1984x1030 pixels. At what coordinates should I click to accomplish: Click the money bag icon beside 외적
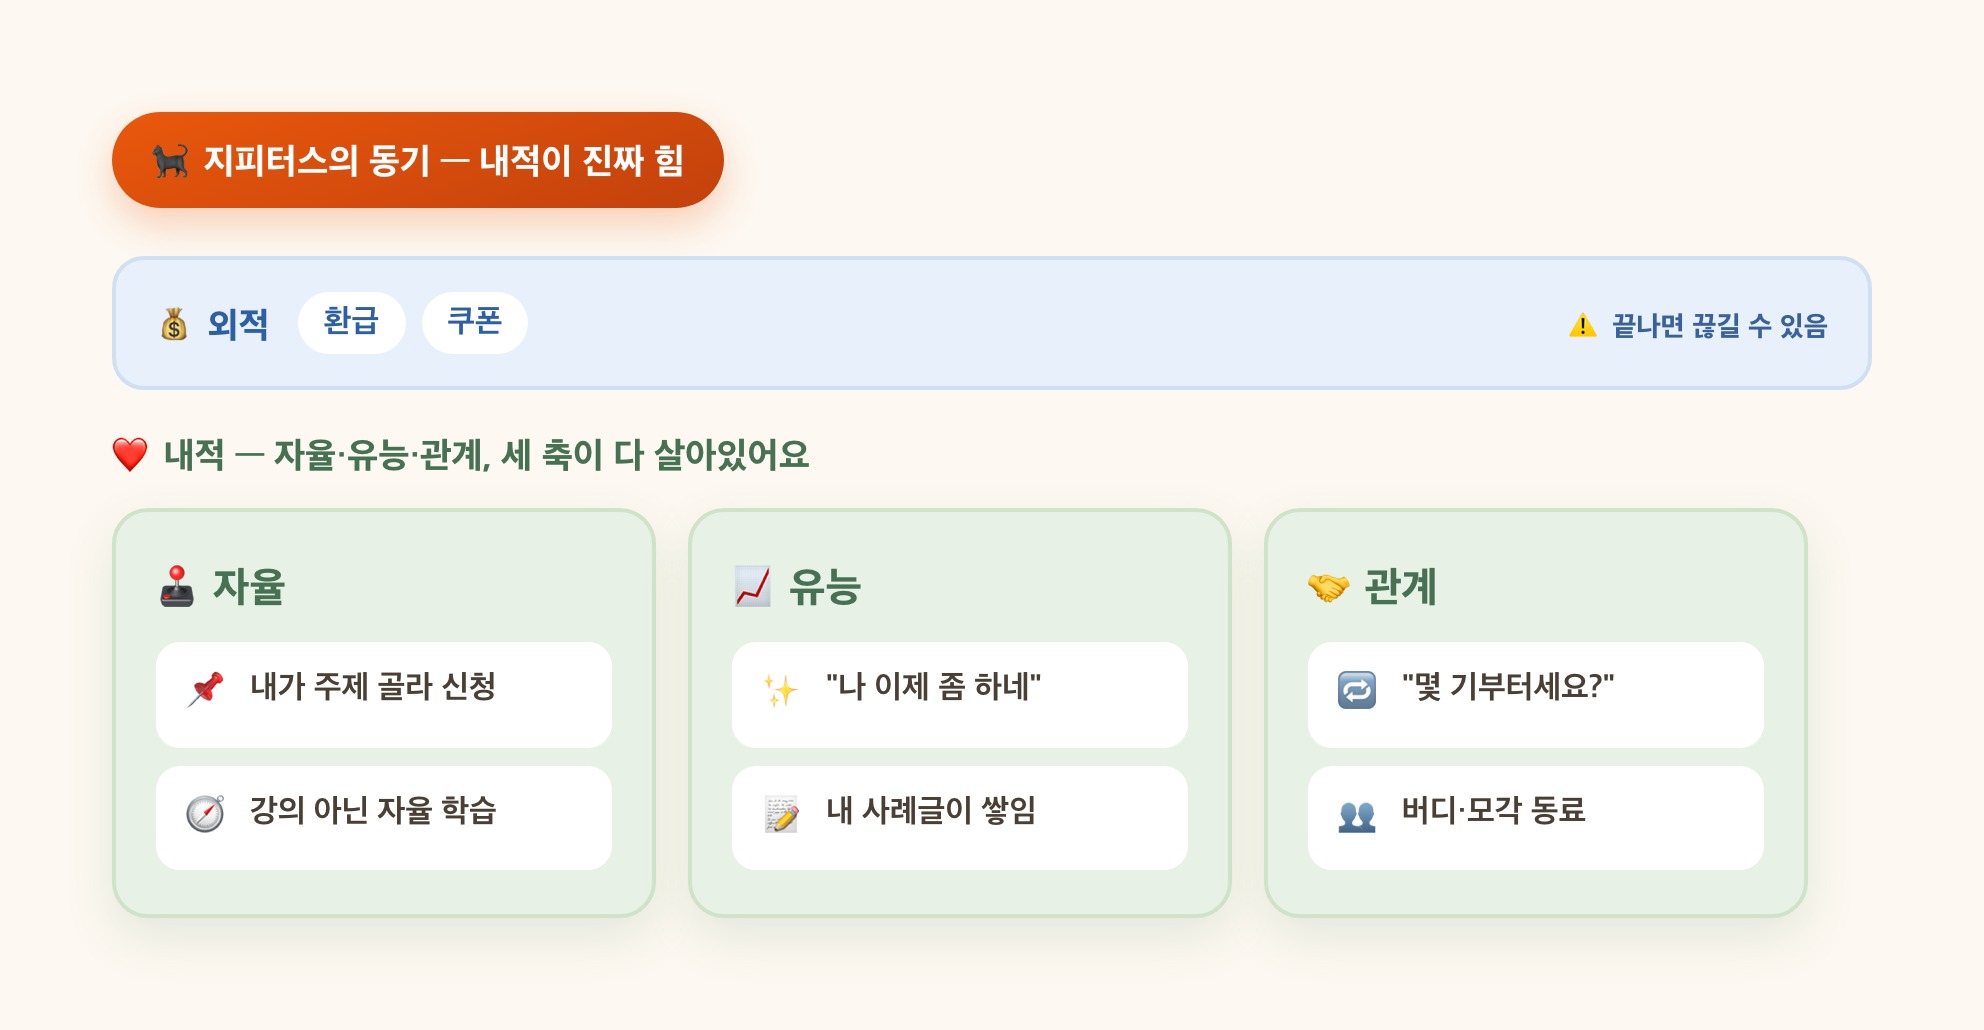174,324
